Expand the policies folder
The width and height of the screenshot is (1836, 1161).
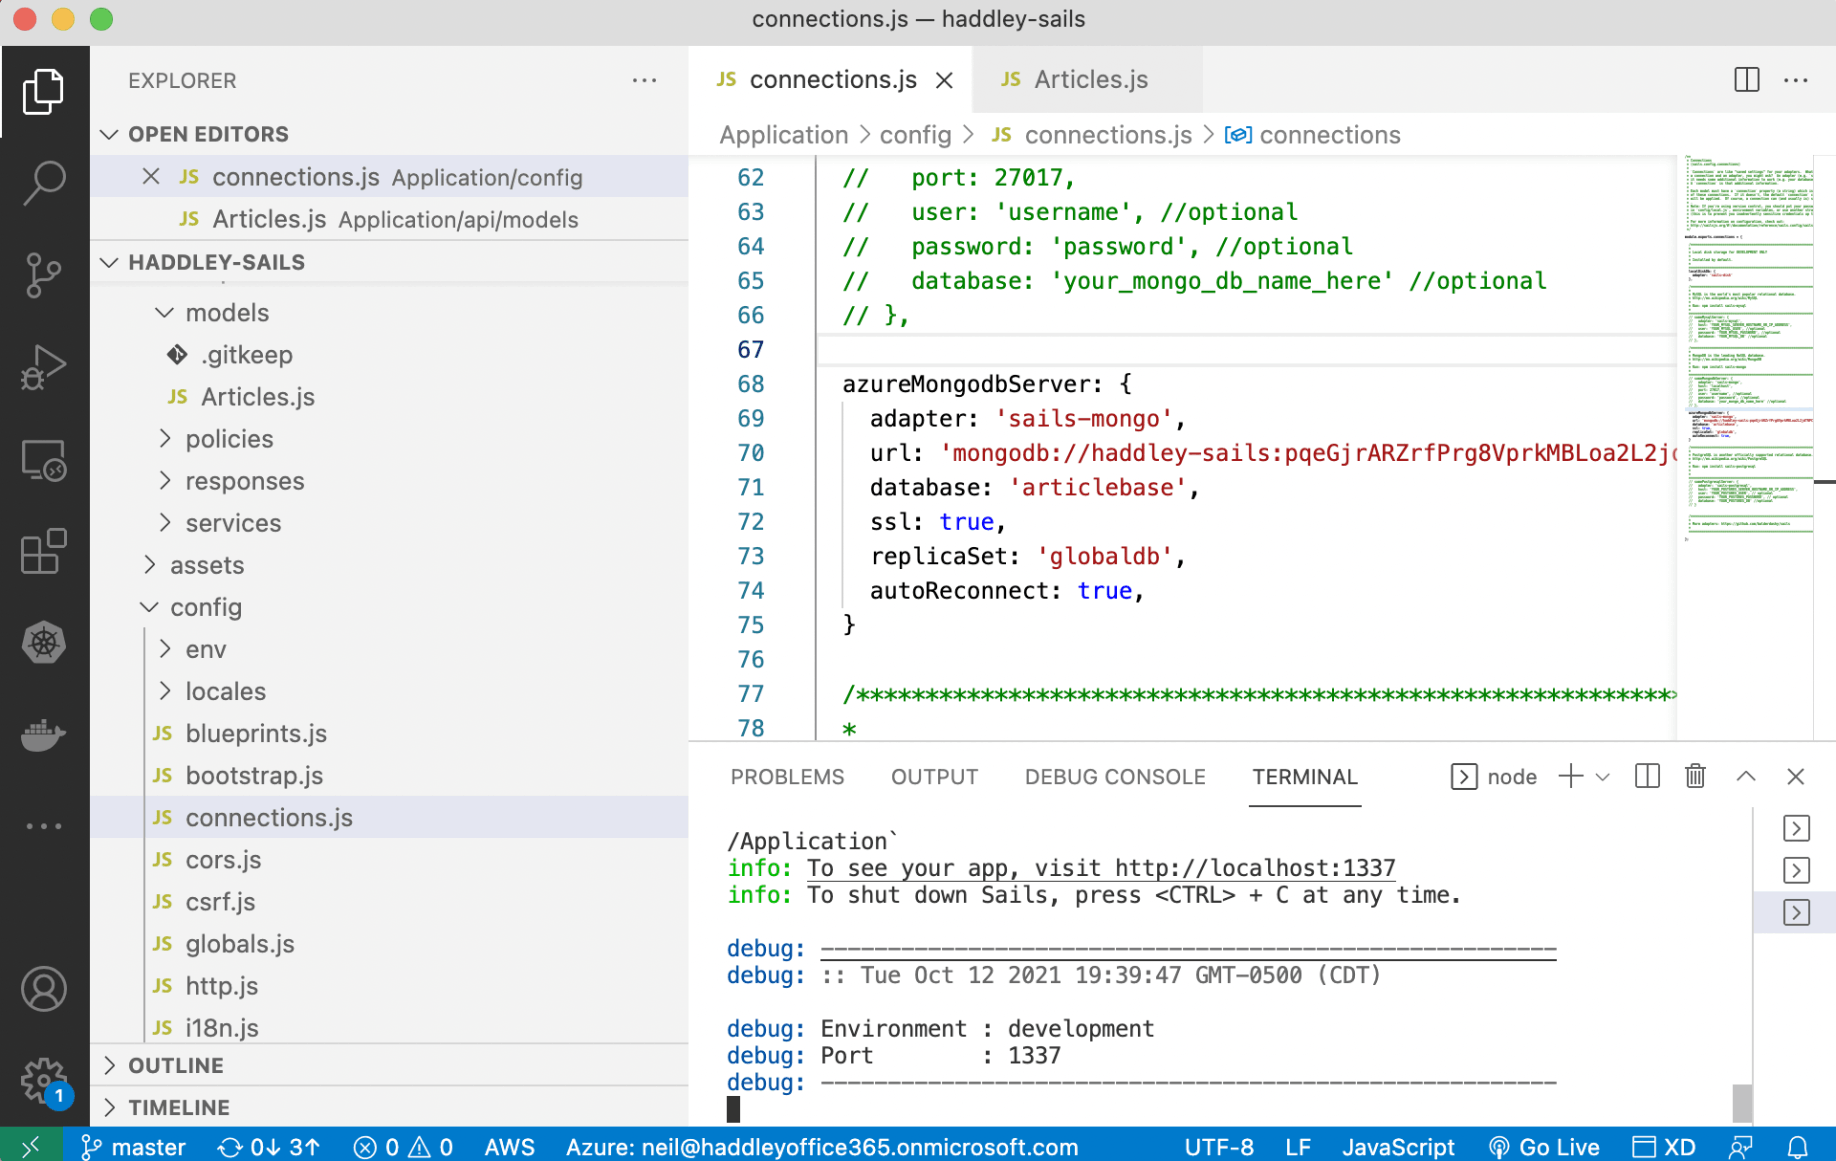pos(229,439)
